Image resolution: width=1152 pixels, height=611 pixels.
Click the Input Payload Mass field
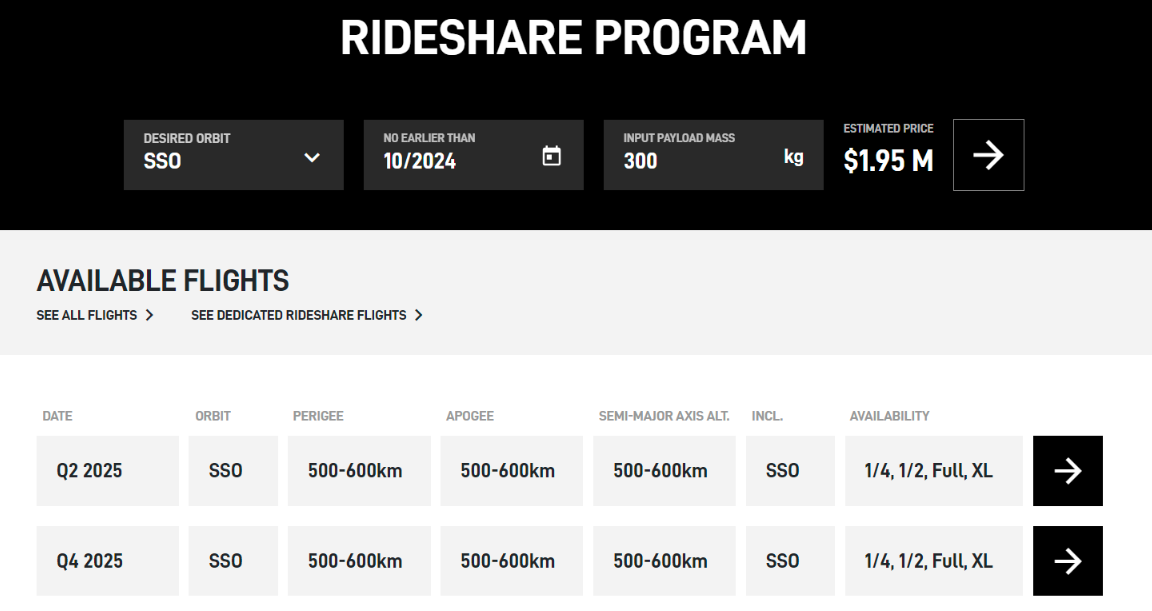click(700, 160)
